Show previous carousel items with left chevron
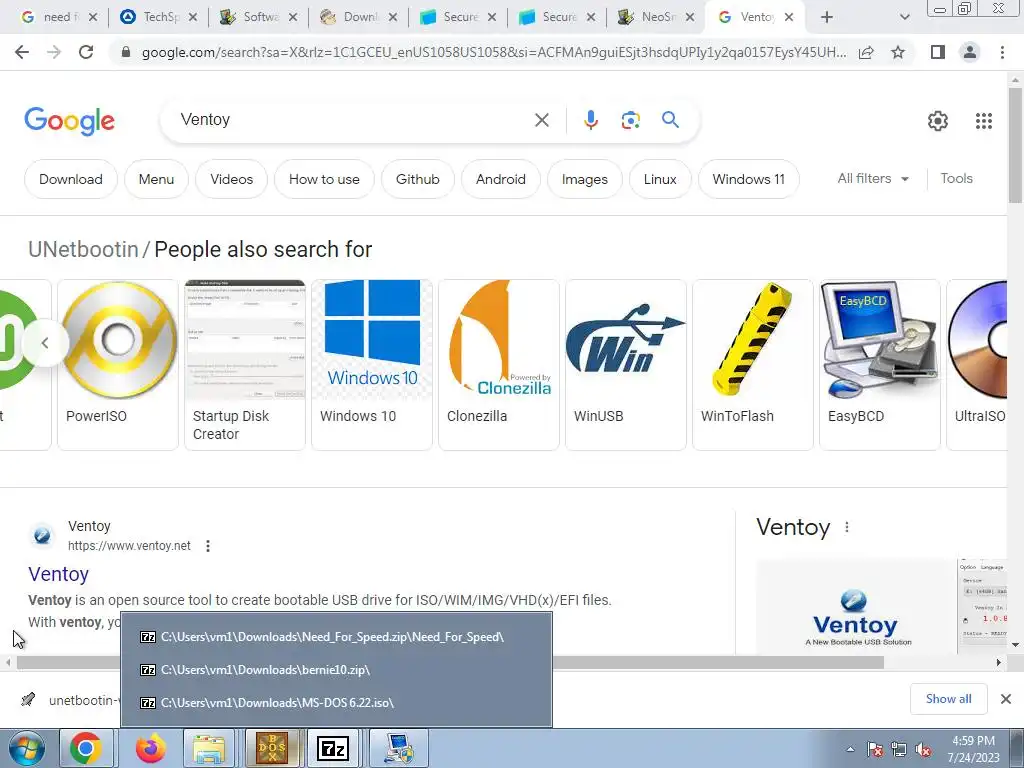 [x=45, y=343]
